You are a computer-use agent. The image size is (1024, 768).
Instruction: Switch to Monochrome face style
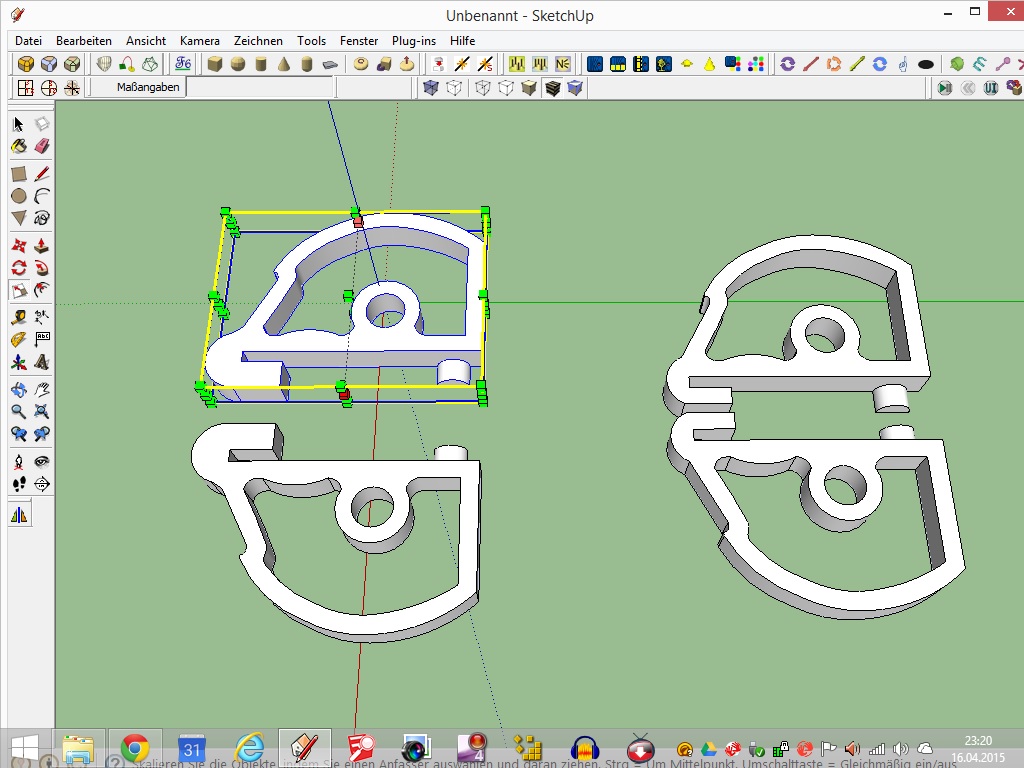[x=575, y=88]
